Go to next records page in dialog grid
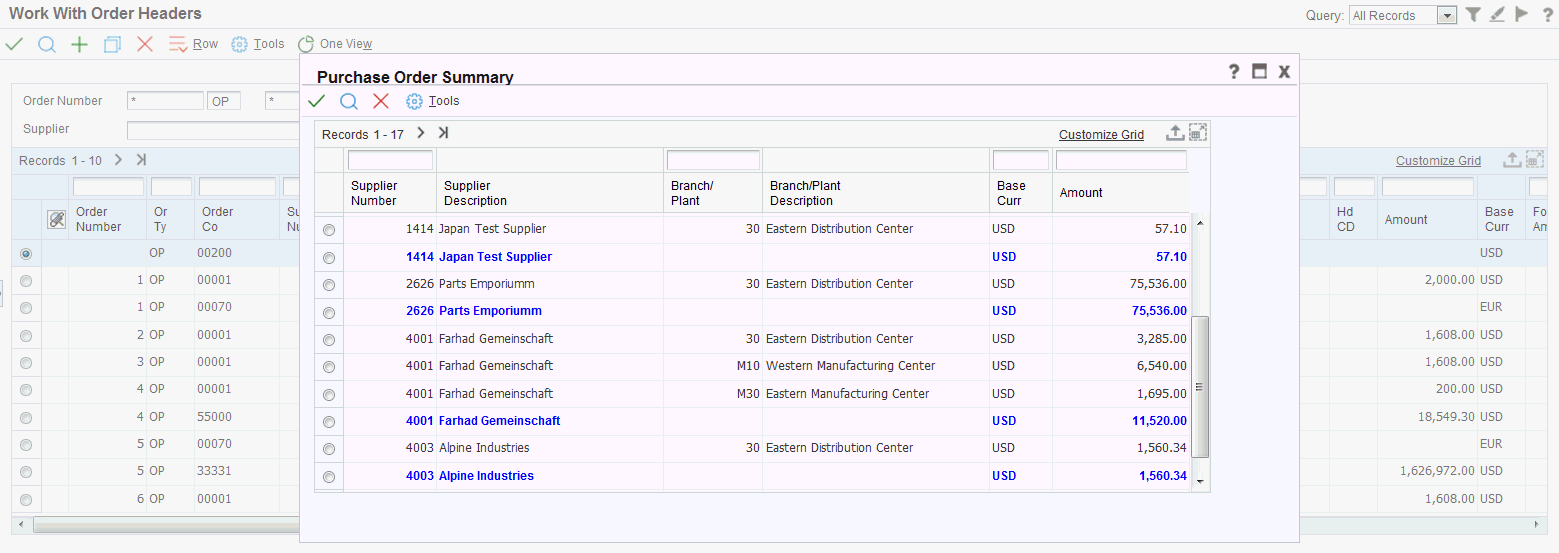 421,133
